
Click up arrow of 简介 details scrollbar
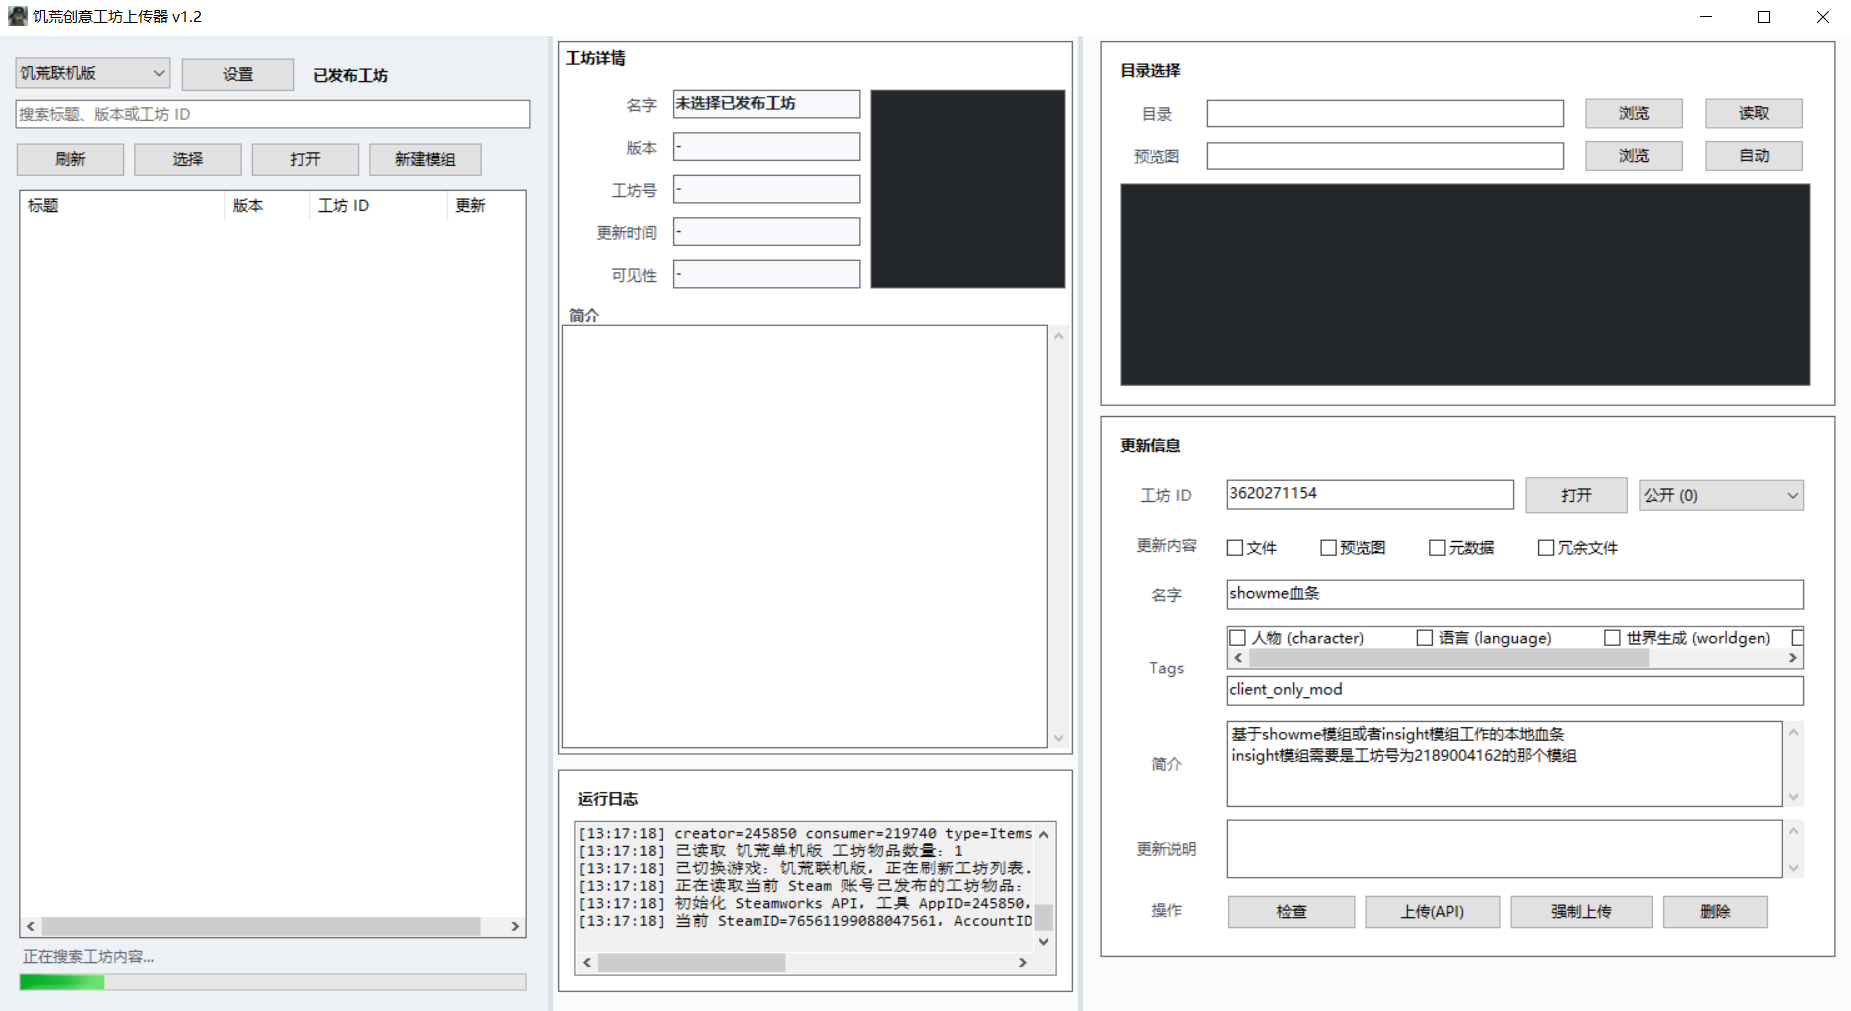pos(1058,336)
